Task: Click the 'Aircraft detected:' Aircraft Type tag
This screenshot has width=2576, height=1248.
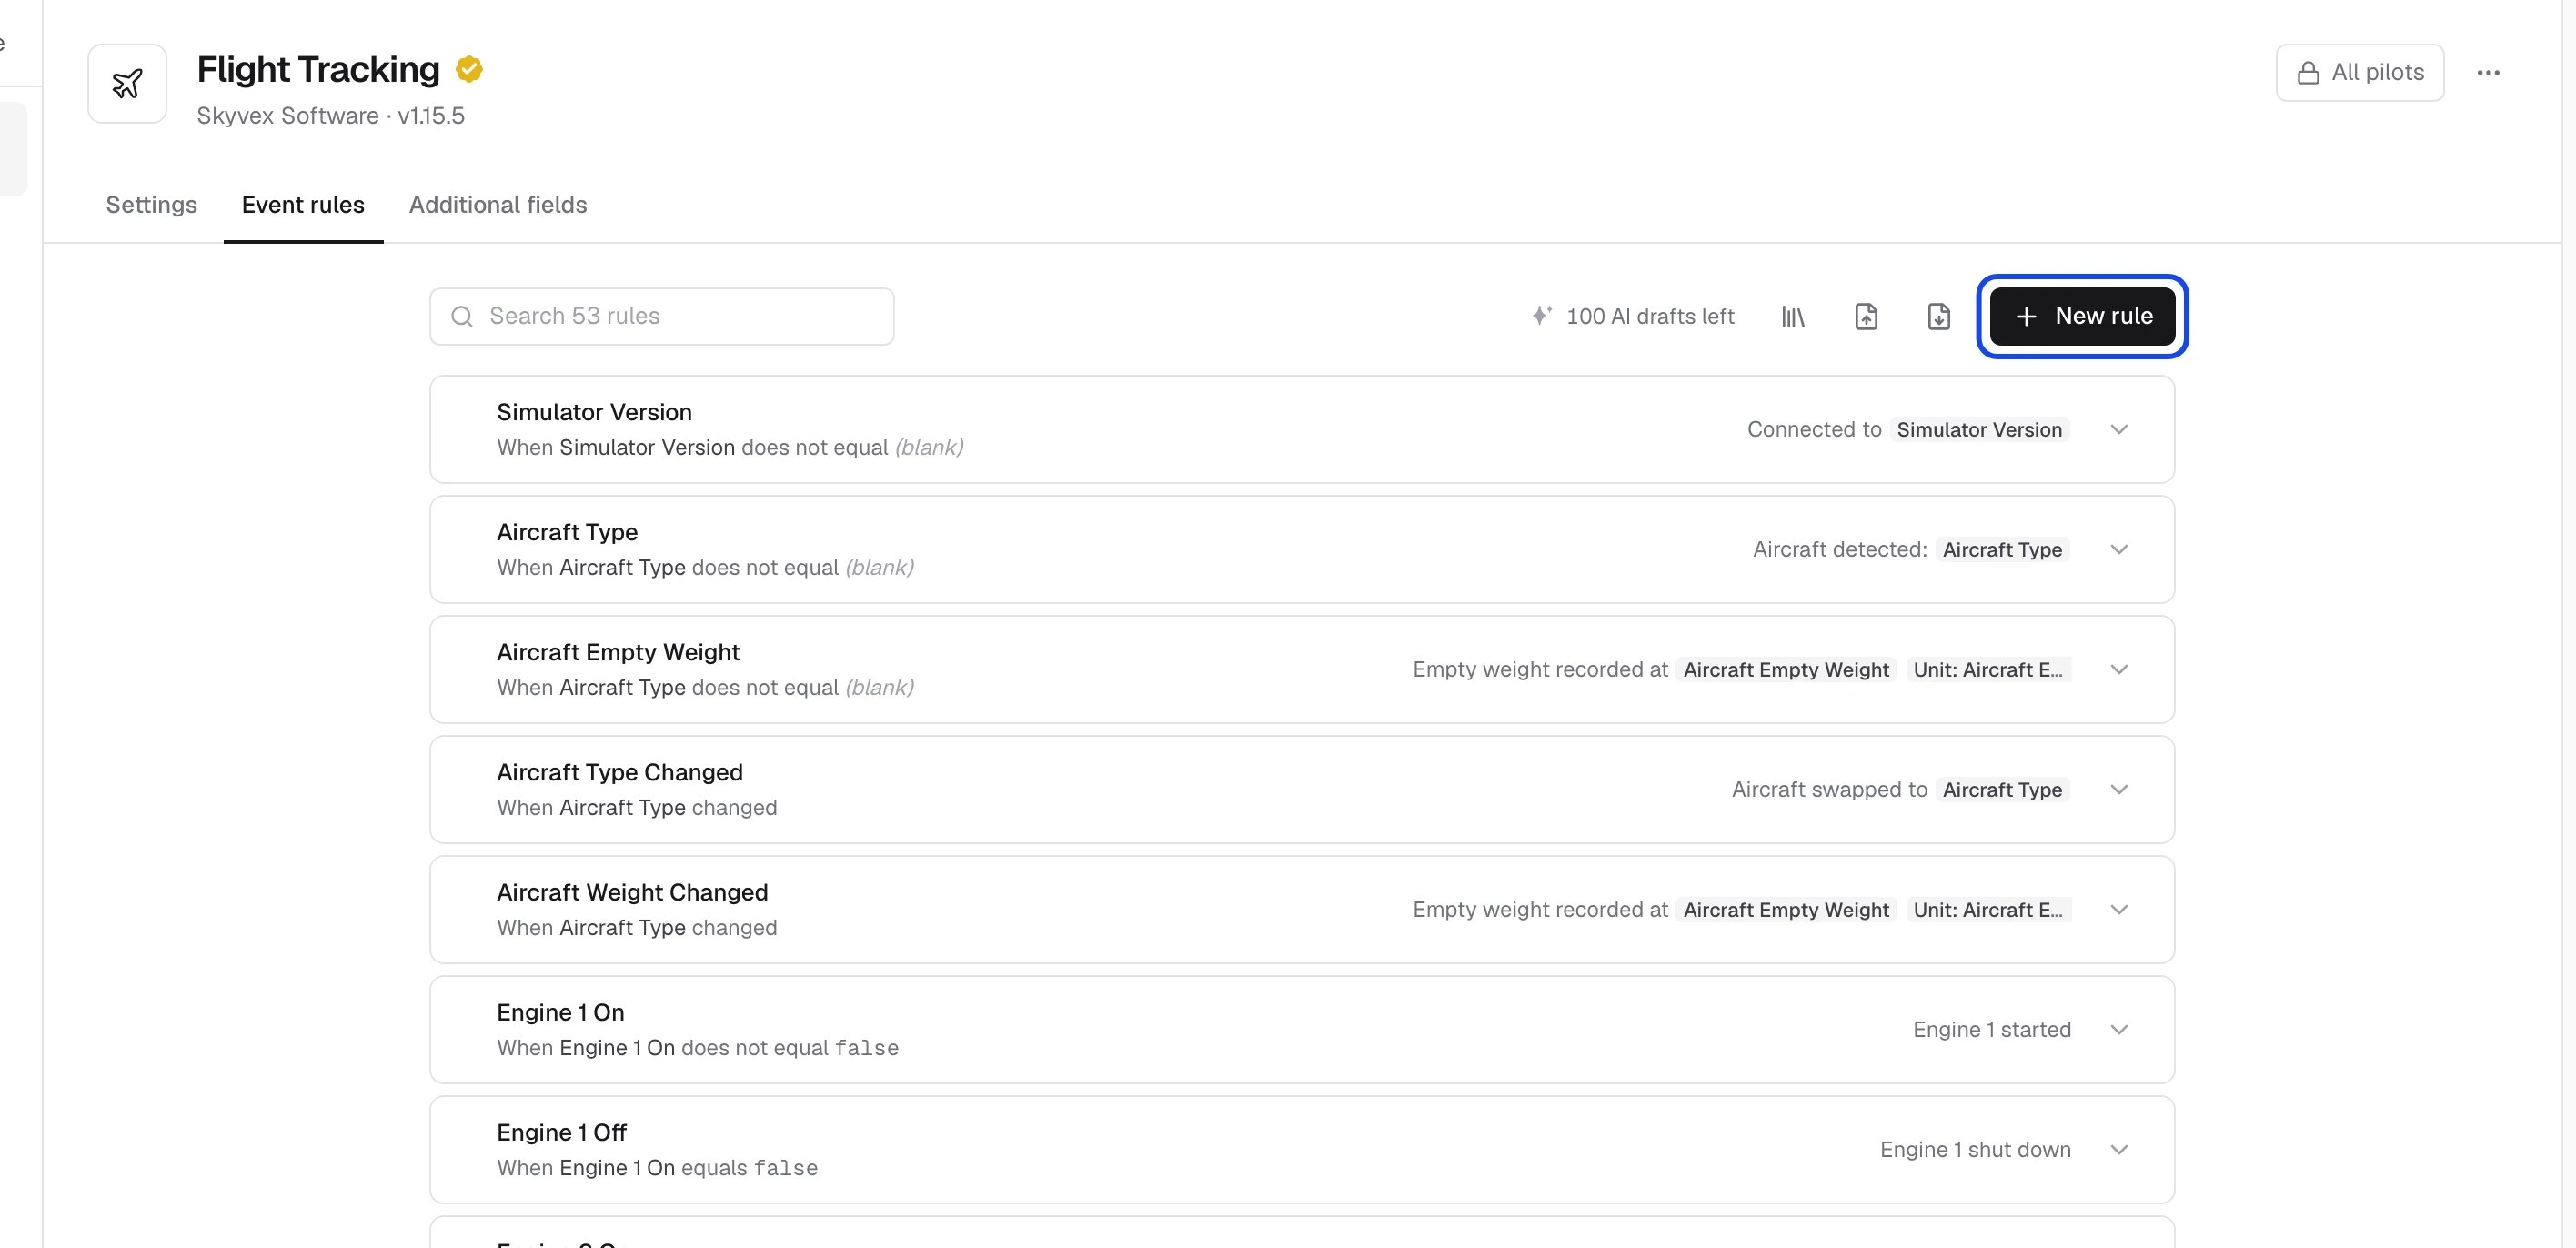Action: [2002, 549]
